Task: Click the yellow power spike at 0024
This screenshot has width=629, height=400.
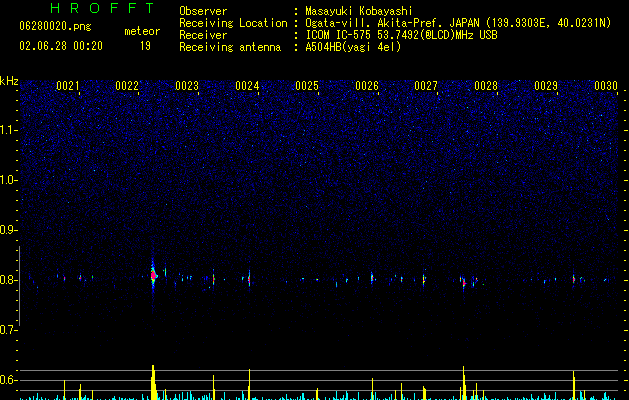Action: click(x=250, y=384)
